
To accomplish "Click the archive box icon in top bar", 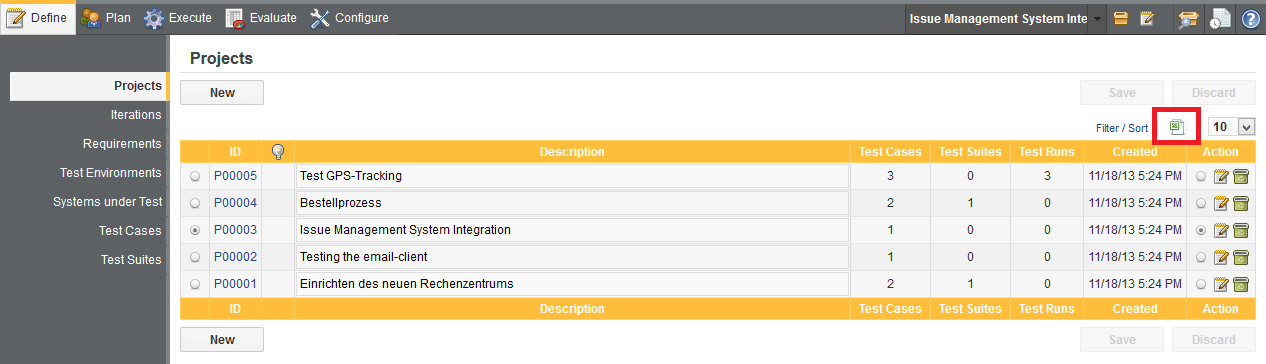I will click(x=1121, y=19).
